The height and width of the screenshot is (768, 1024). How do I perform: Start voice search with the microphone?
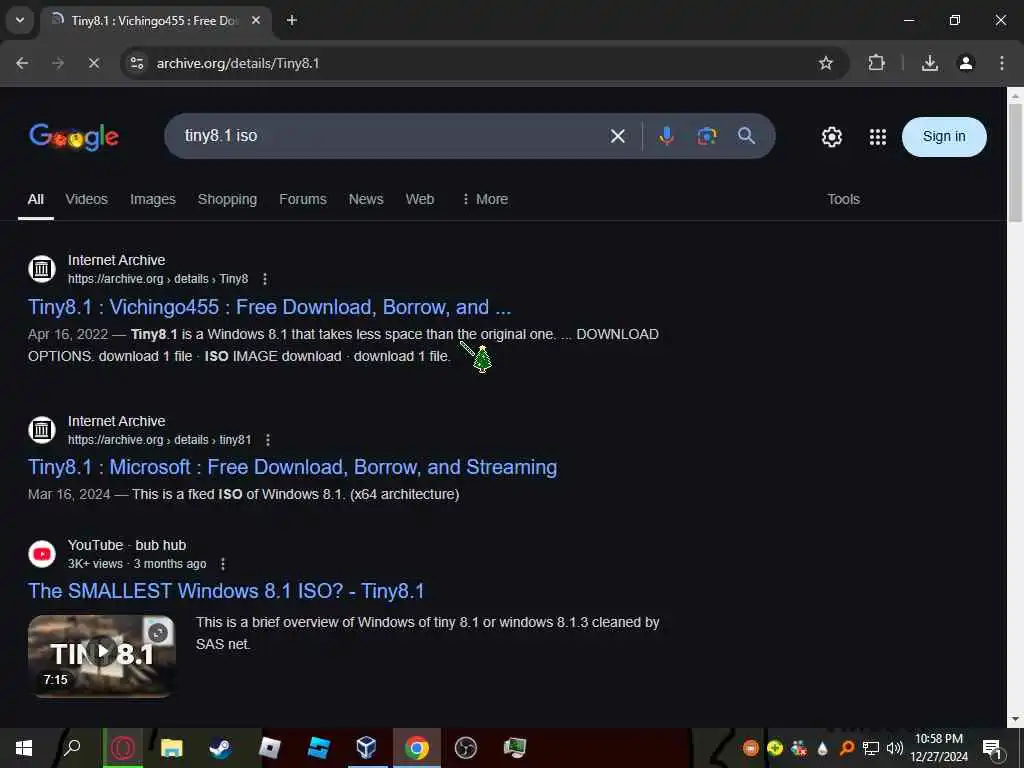click(x=666, y=136)
